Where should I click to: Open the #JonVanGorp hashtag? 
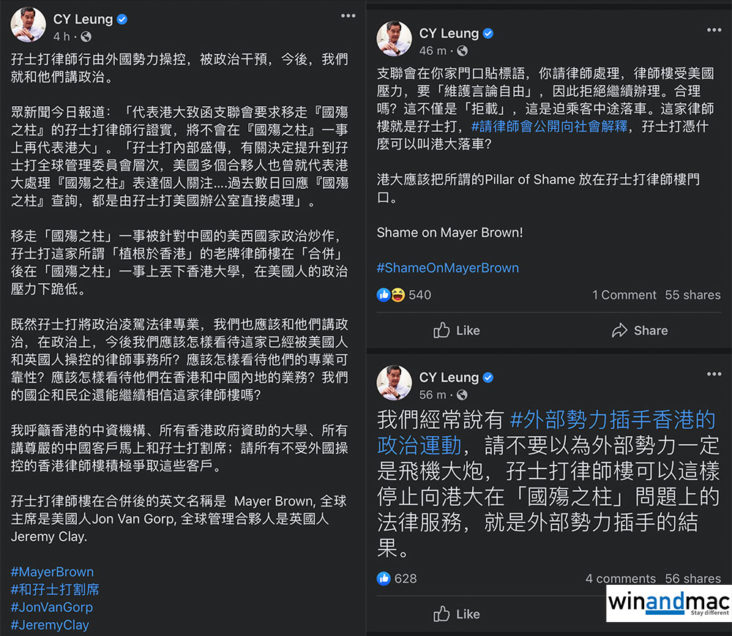pyautogui.click(x=52, y=608)
